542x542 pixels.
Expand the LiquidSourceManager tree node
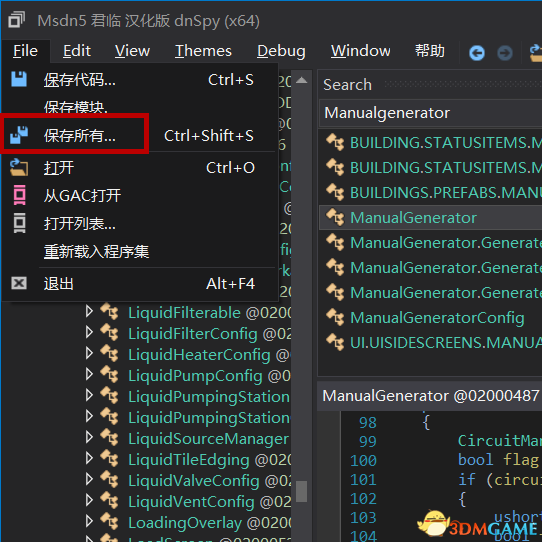pos(89,437)
